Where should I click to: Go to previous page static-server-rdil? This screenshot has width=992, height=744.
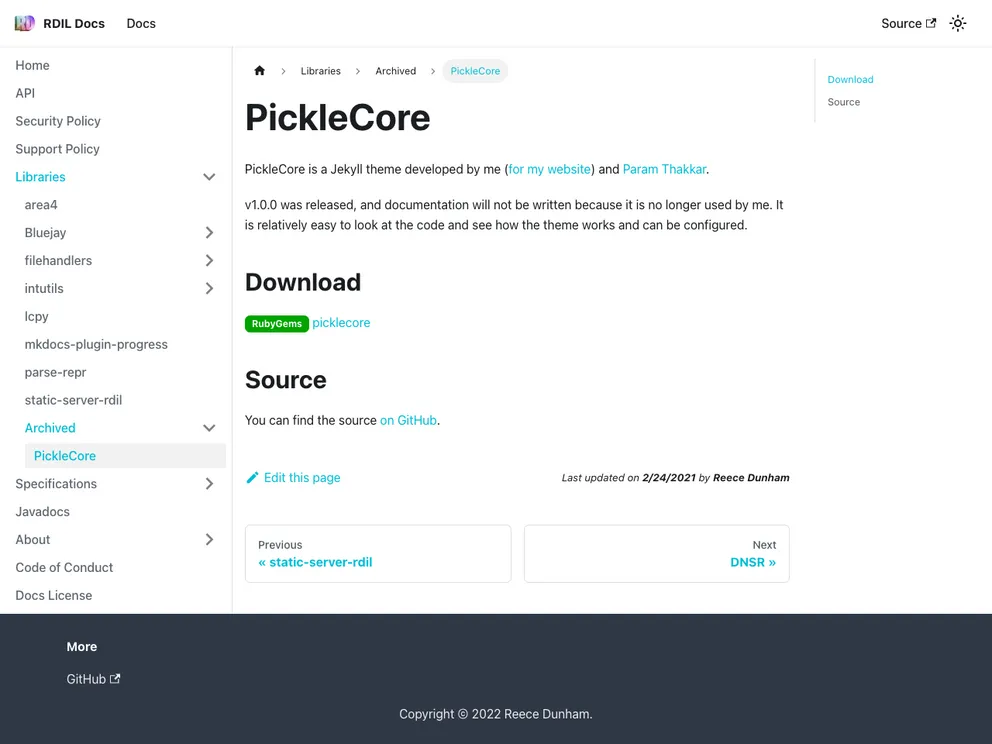pos(378,554)
